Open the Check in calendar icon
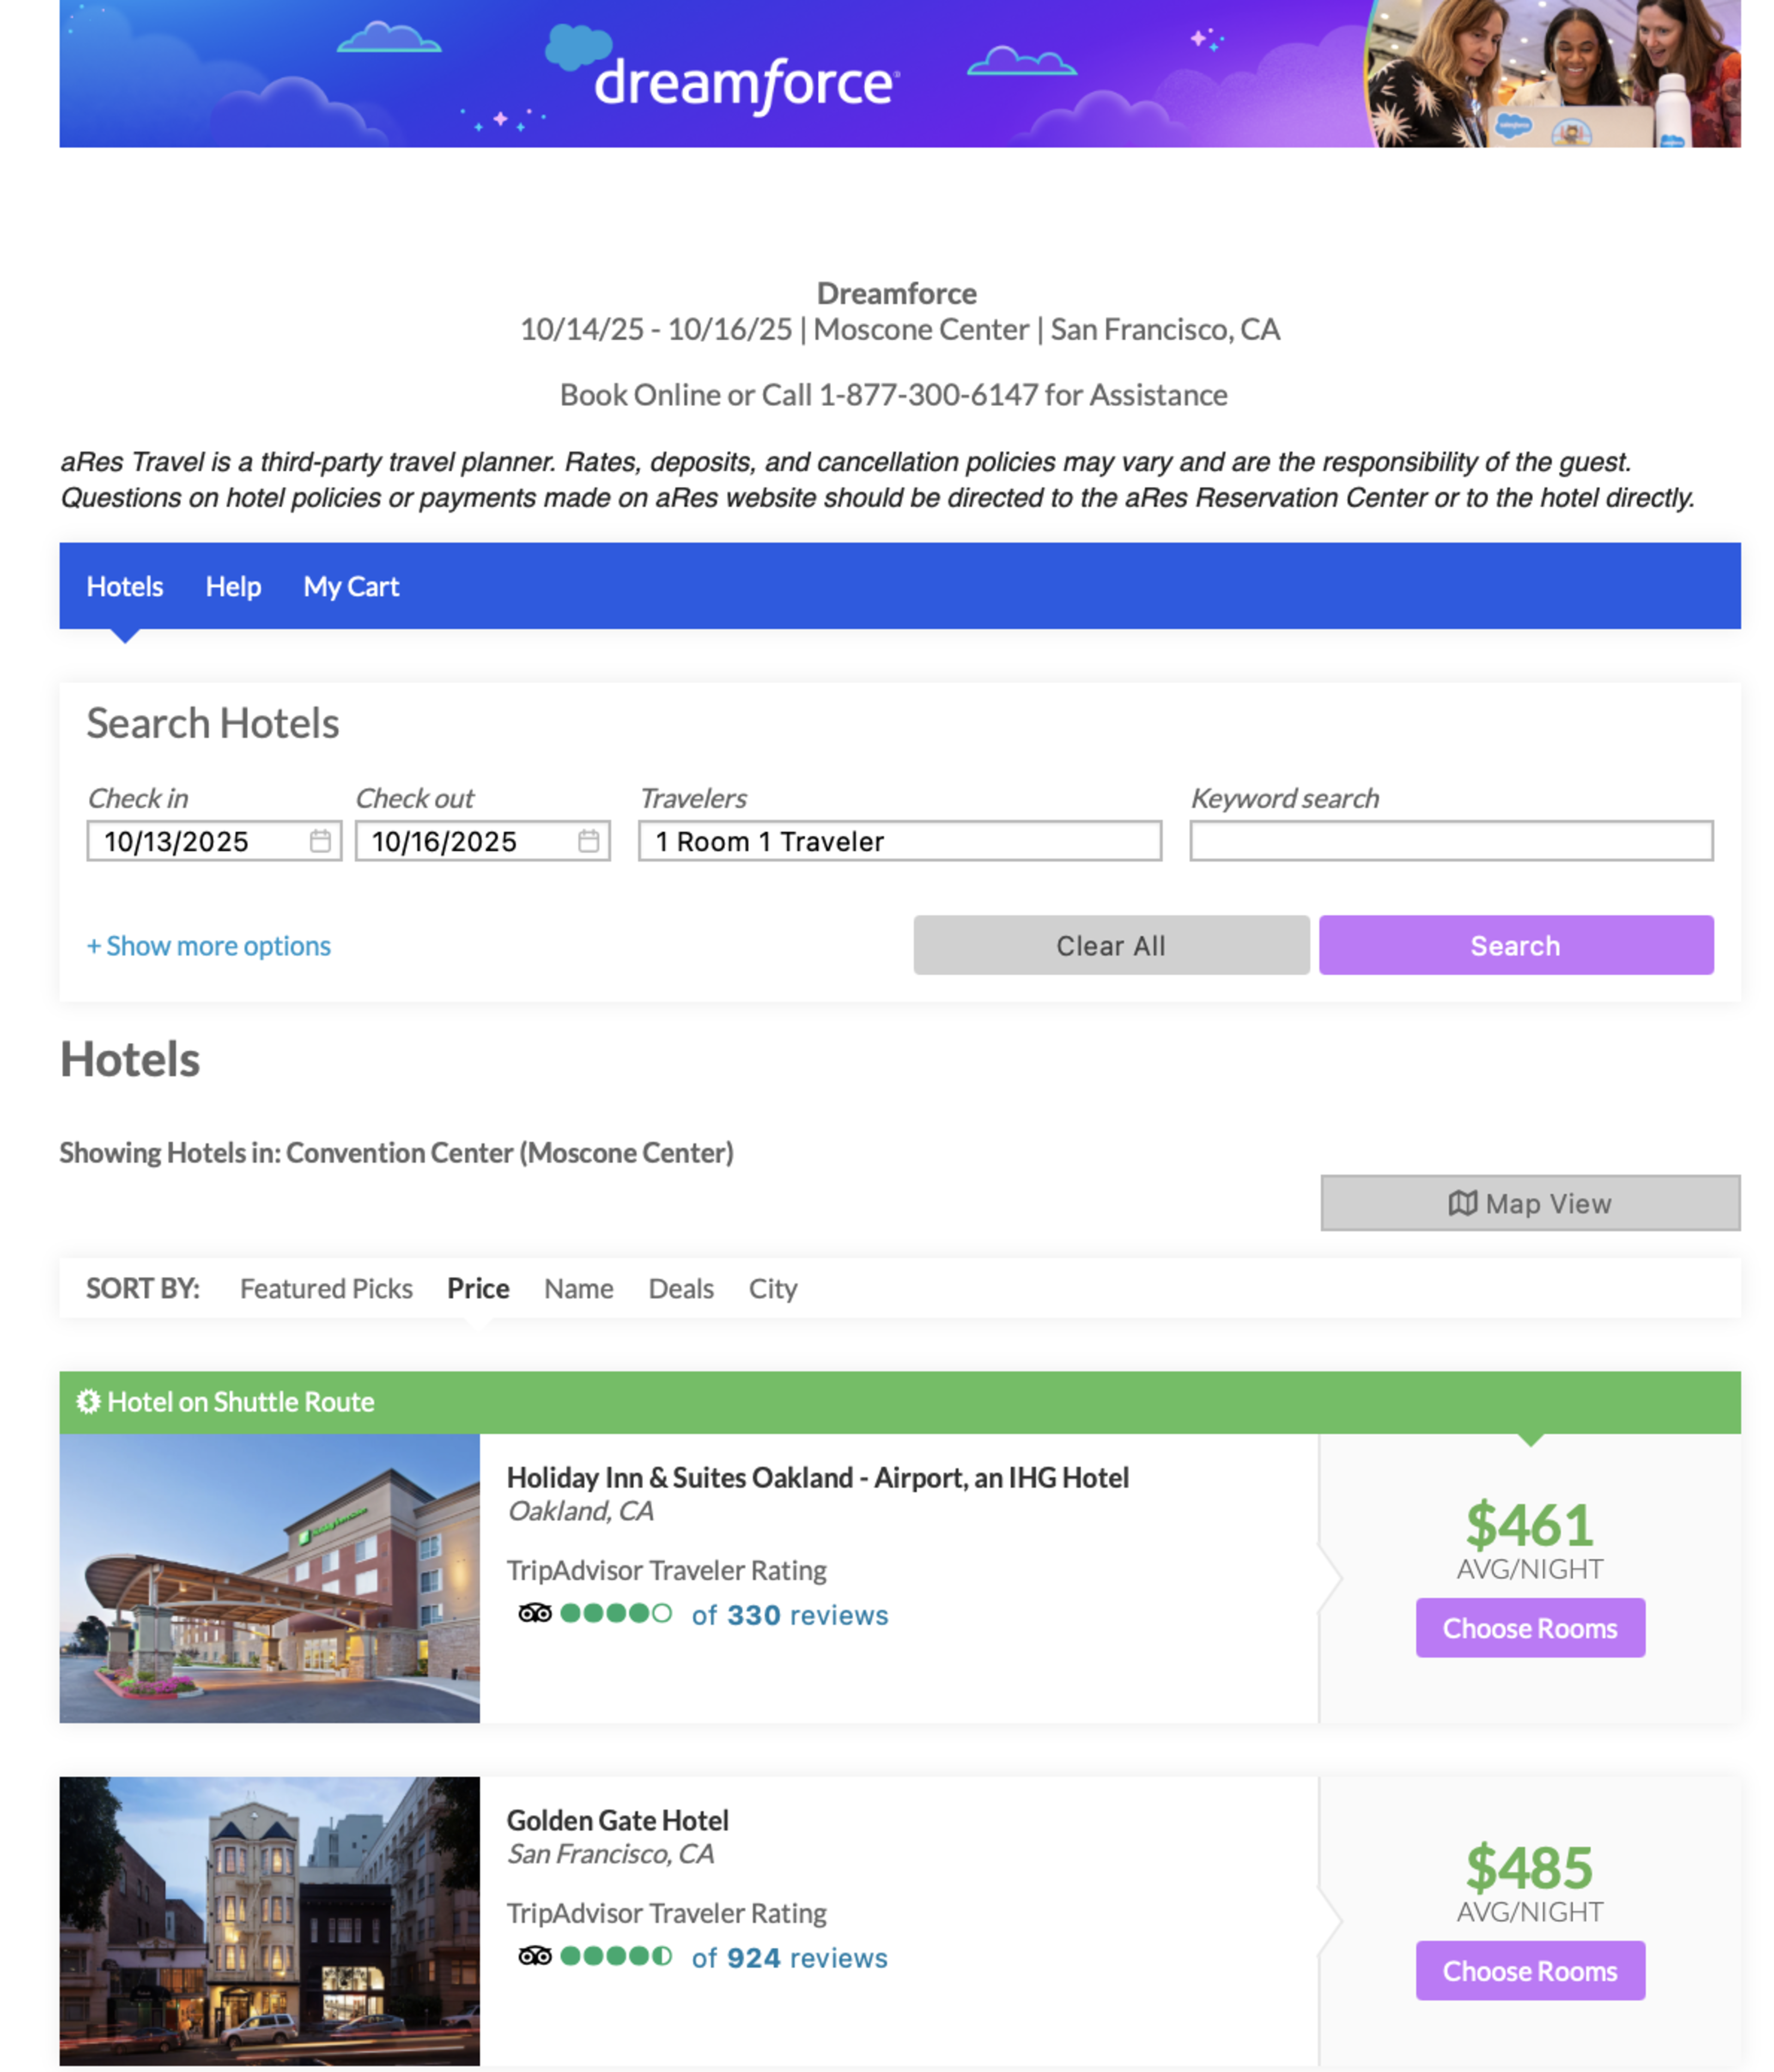 [320, 841]
